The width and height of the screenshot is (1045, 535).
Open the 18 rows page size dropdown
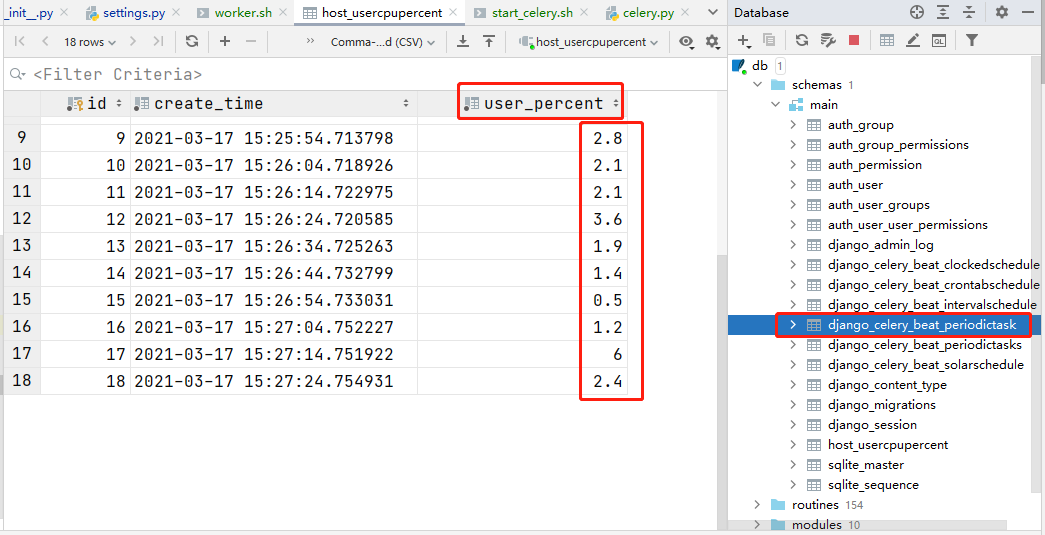click(x=89, y=42)
